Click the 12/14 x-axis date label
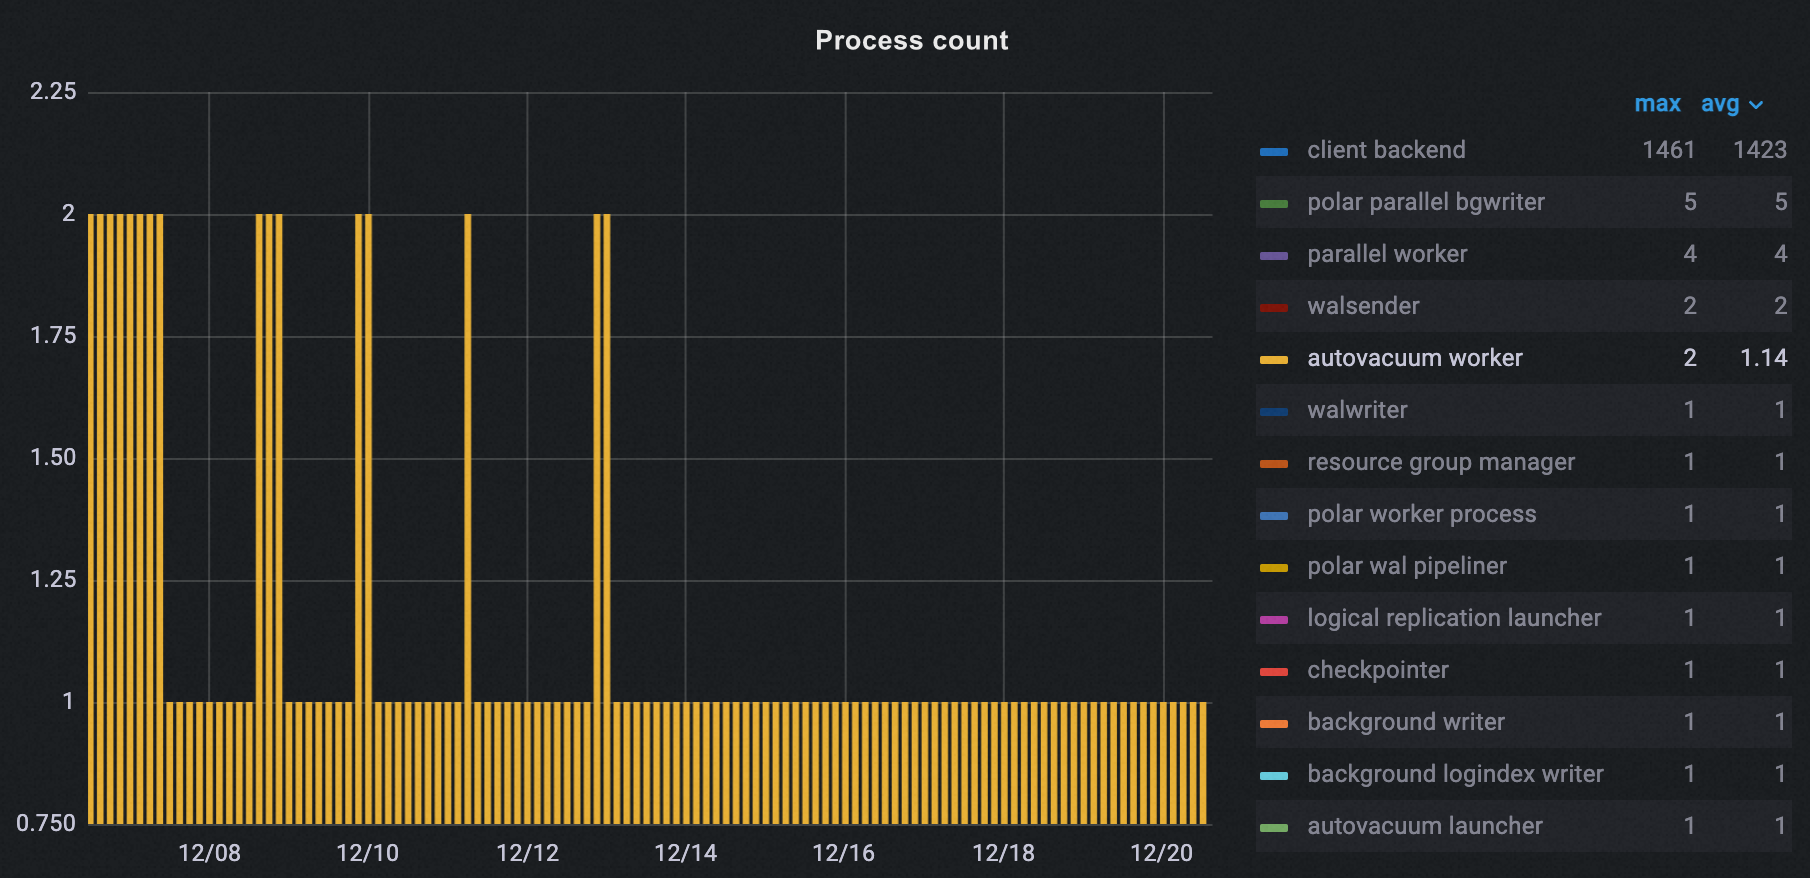The height and width of the screenshot is (878, 1810). 685,853
